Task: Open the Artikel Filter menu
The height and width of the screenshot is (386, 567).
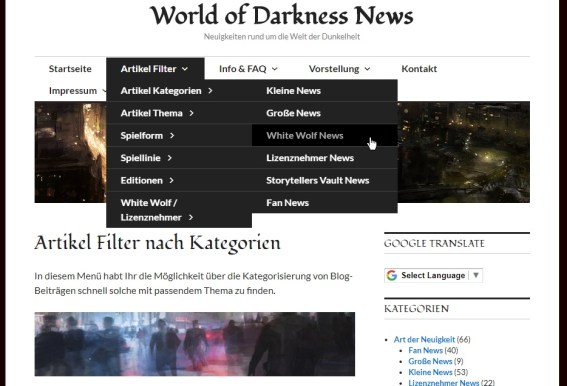Action: [x=148, y=69]
